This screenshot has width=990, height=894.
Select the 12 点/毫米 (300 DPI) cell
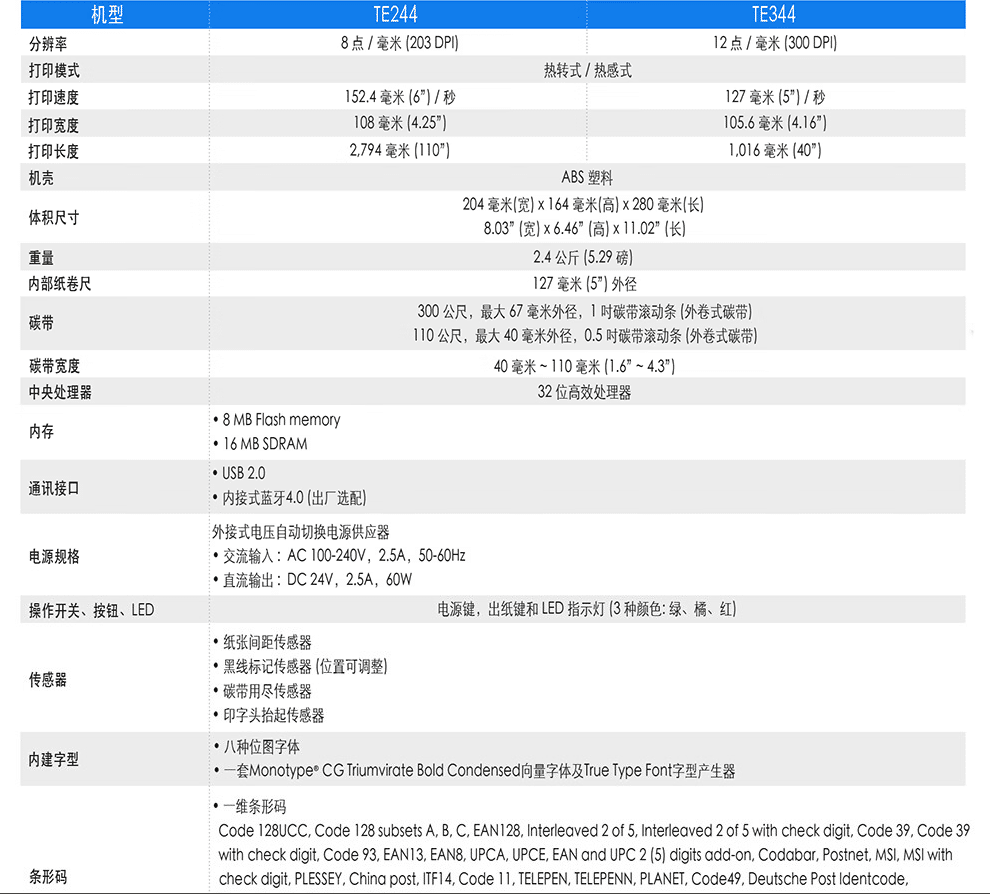click(775, 43)
